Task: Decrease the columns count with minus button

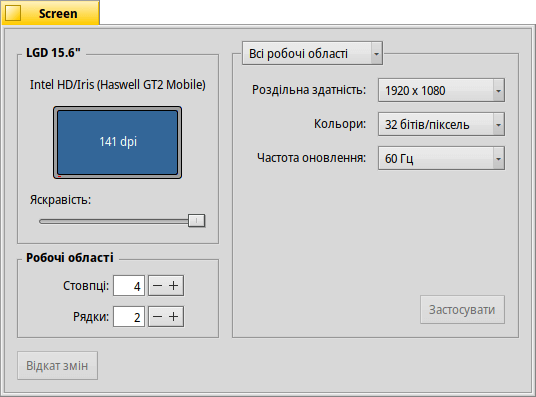Action: 157,286
